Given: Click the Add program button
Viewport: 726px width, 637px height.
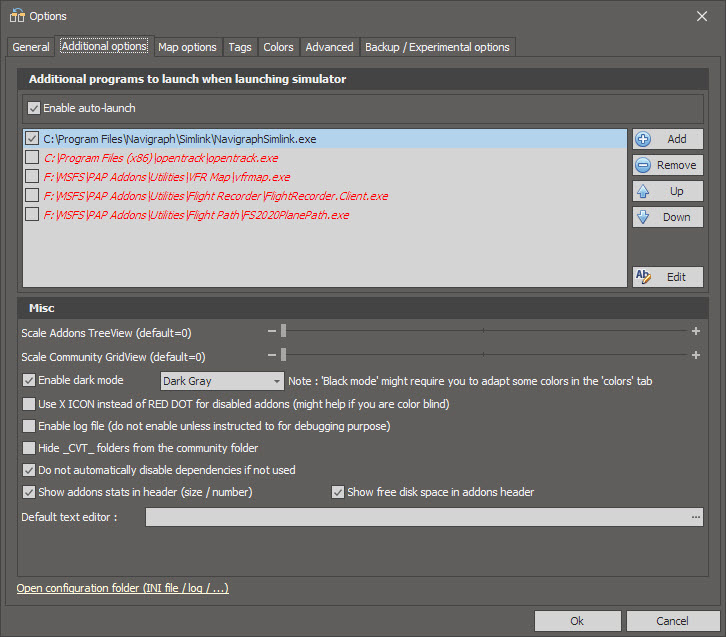Looking at the screenshot, I should [x=667, y=139].
